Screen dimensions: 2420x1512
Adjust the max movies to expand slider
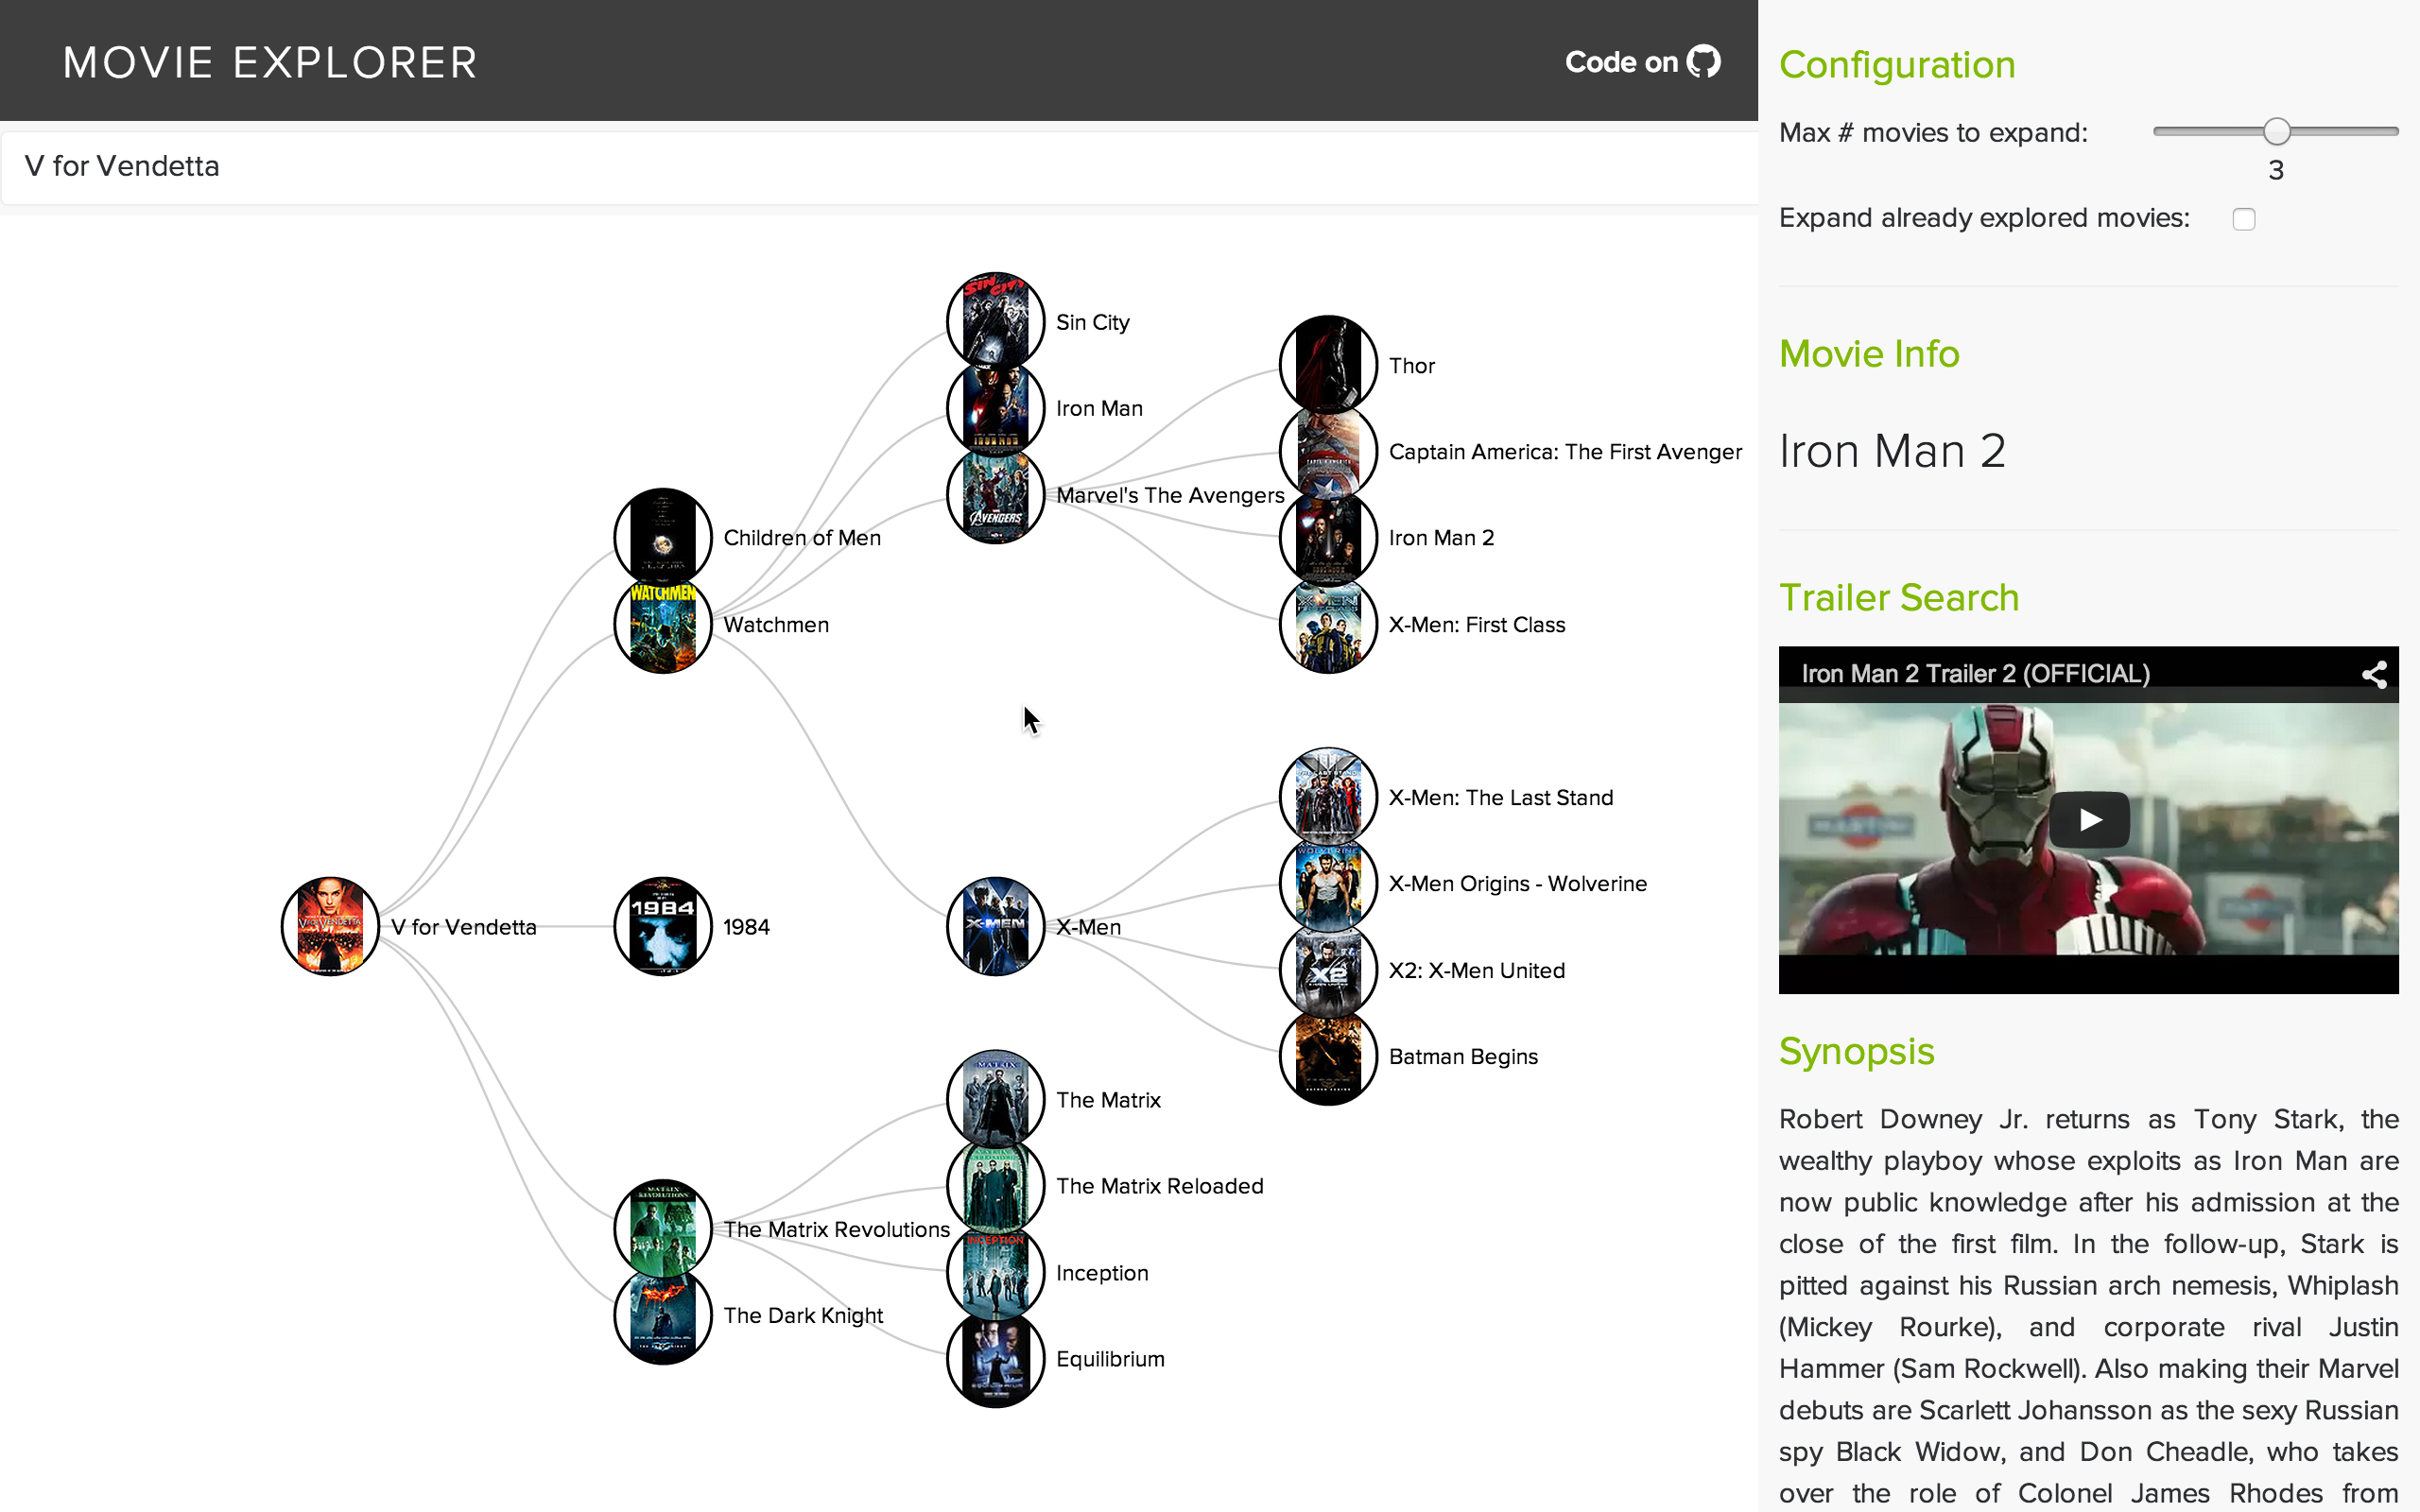(2276, 131)
